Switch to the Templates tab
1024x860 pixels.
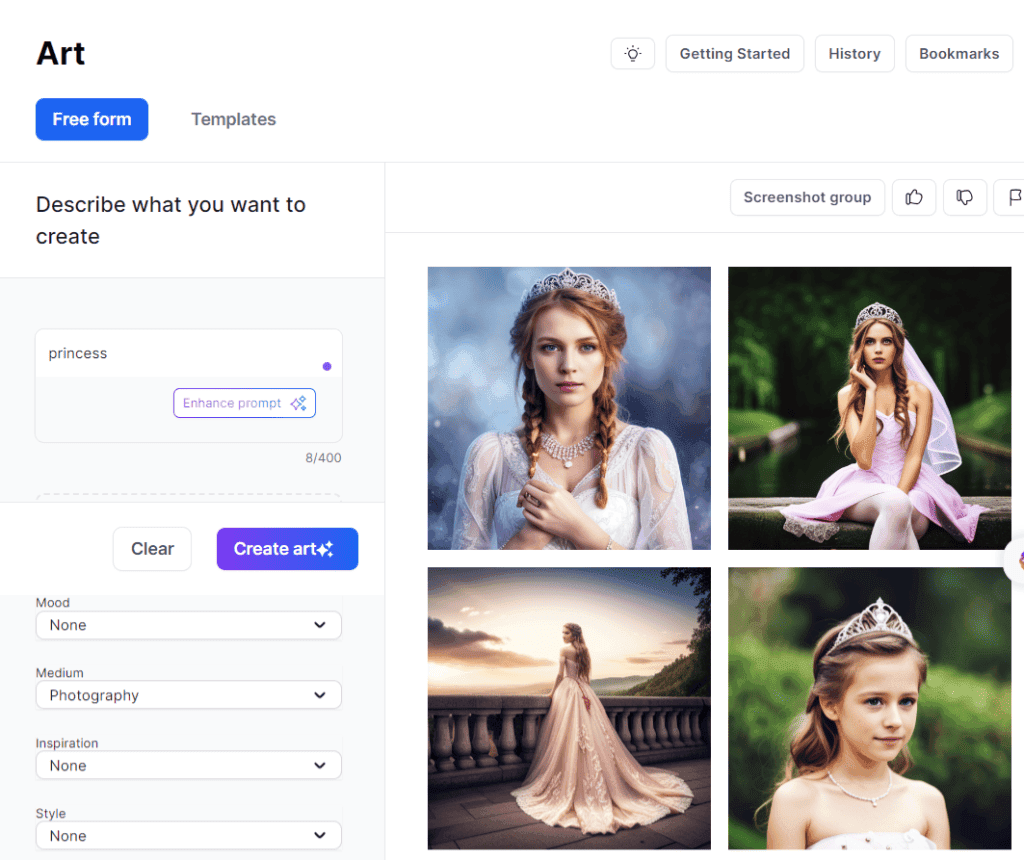[x=233, y=119]
